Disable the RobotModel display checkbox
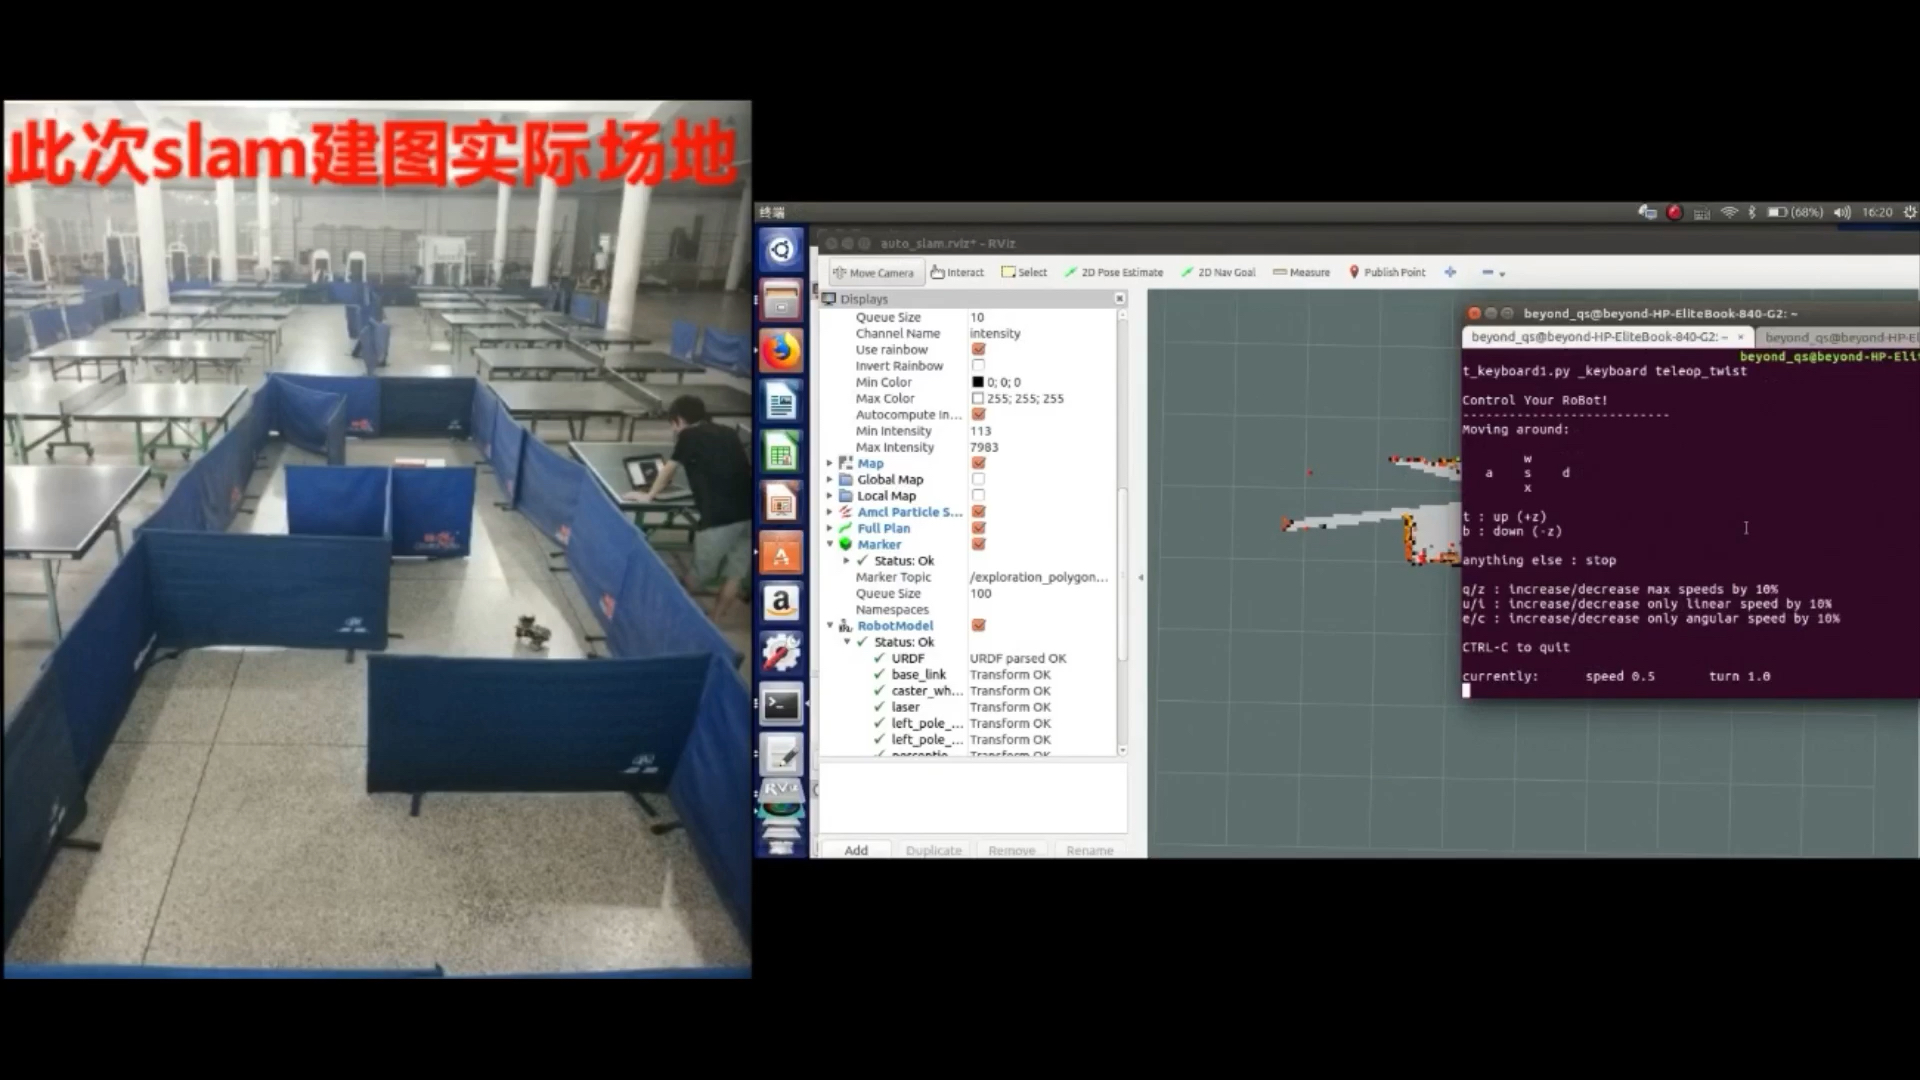The image size is (1920, 1080). [x=978, y=626]
